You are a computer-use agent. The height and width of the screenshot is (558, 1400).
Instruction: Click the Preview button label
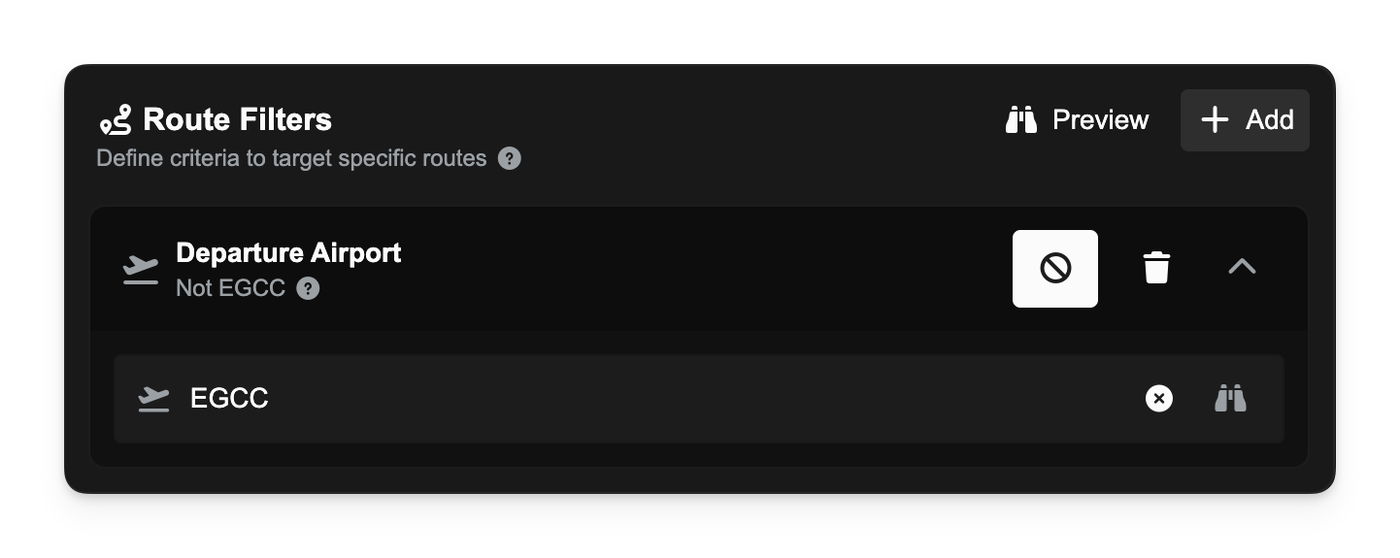(1100, 120)
